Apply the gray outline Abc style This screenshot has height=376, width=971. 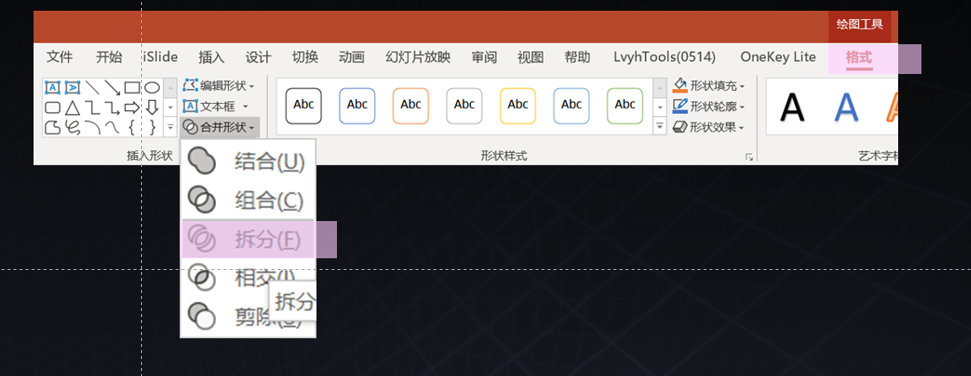464,106
